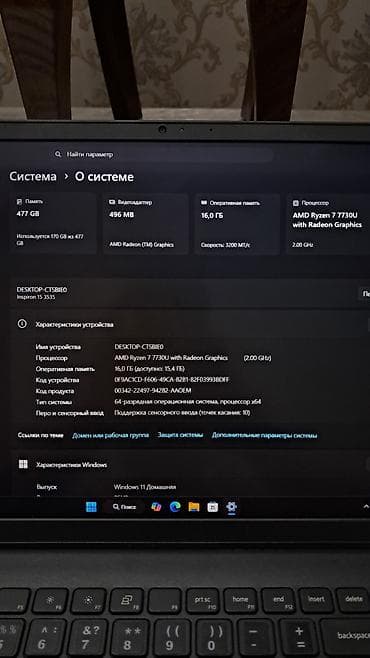Viewport: 370px width, 658px height.
Task: Click the Settings gear taskbar icon
Action: [231, 507]
